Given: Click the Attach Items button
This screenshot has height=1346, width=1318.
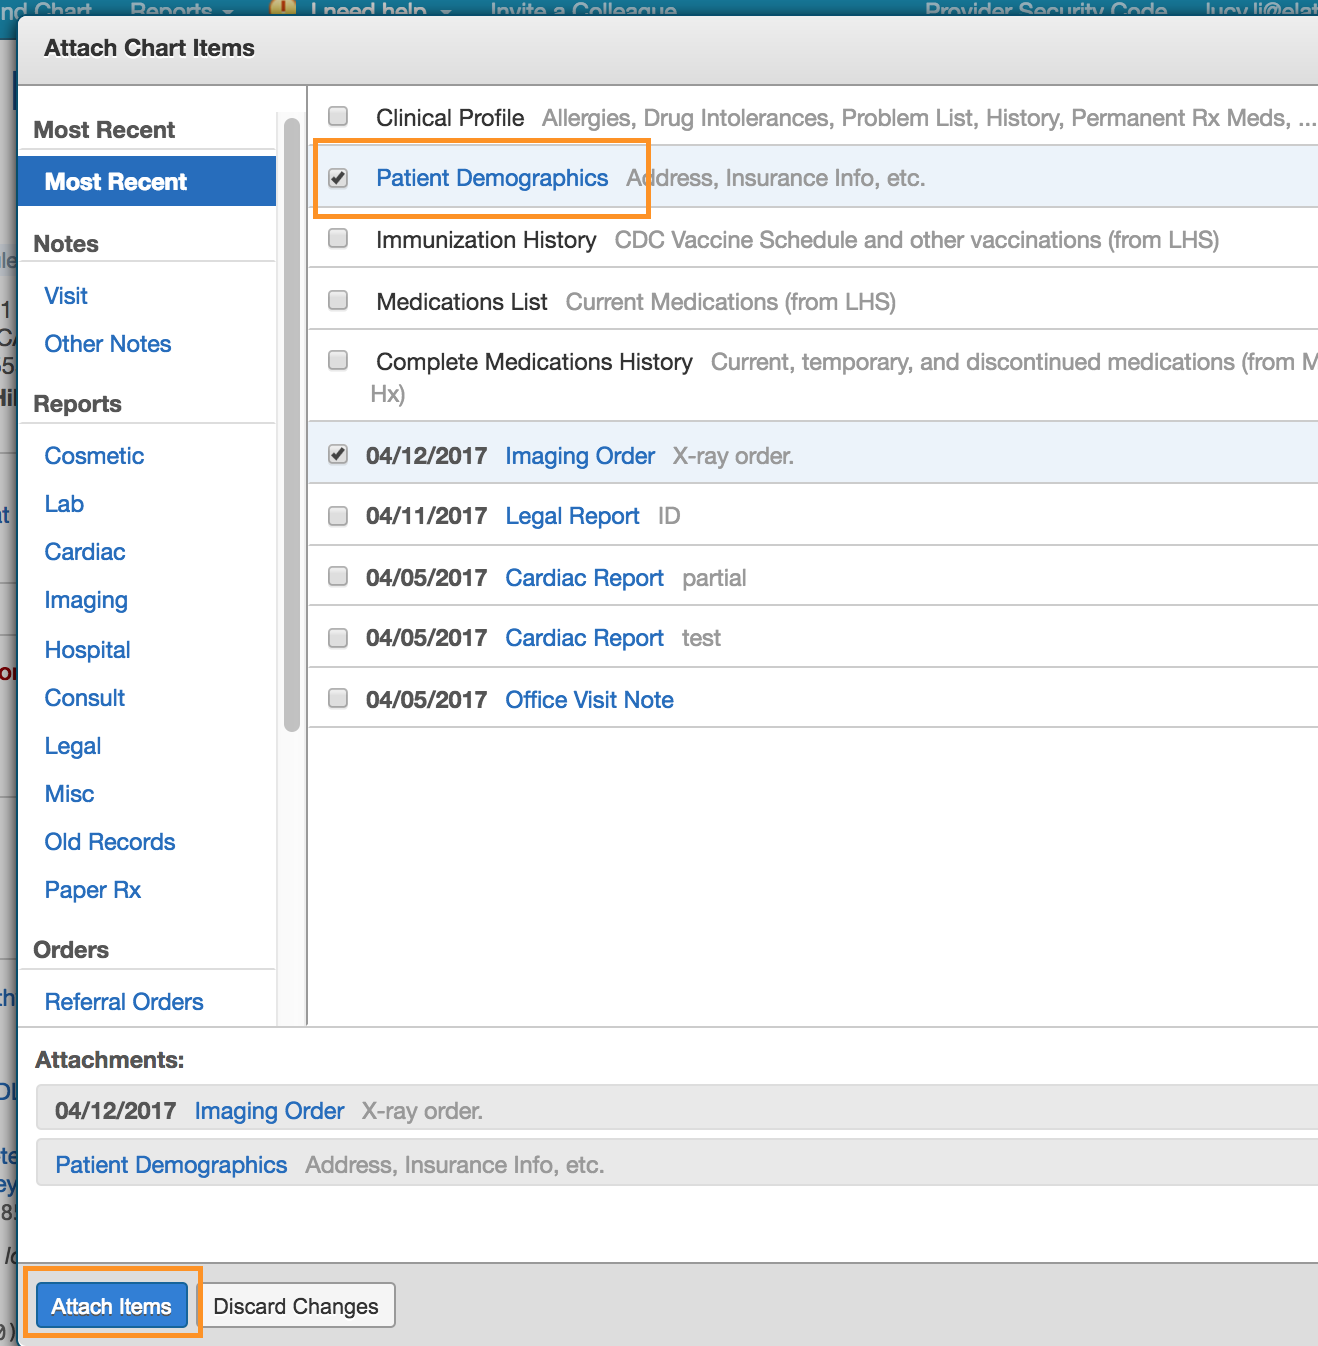Looking at the screenshot, I should coord(112,1306).
